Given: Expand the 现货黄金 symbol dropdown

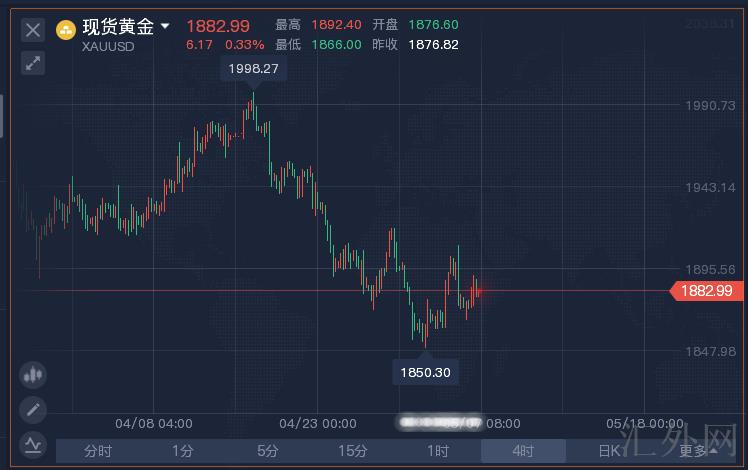Looking at the screenshot, I should point(165,26).
